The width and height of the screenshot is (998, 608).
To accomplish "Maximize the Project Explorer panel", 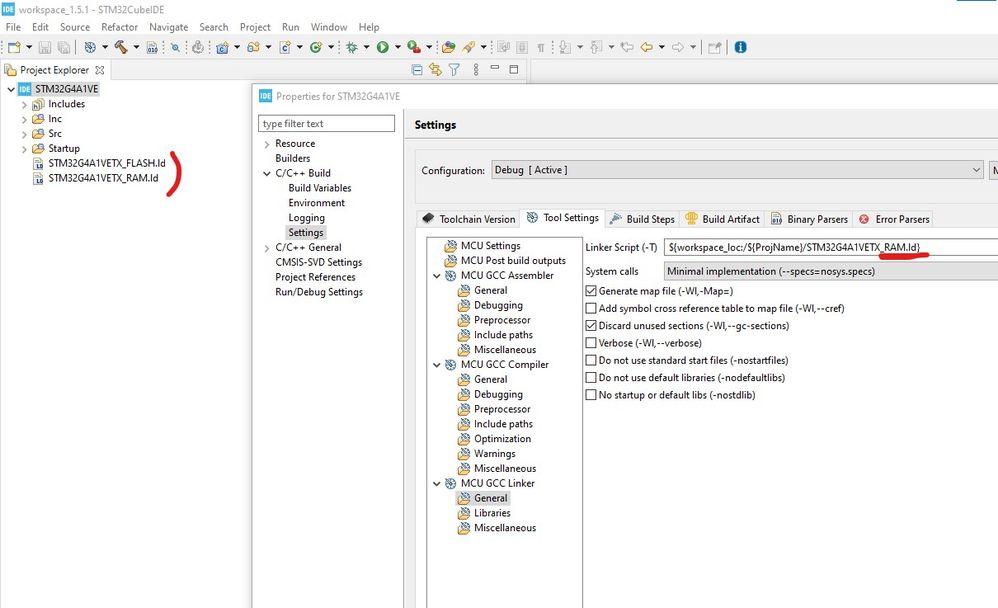I will coord(514,69).
